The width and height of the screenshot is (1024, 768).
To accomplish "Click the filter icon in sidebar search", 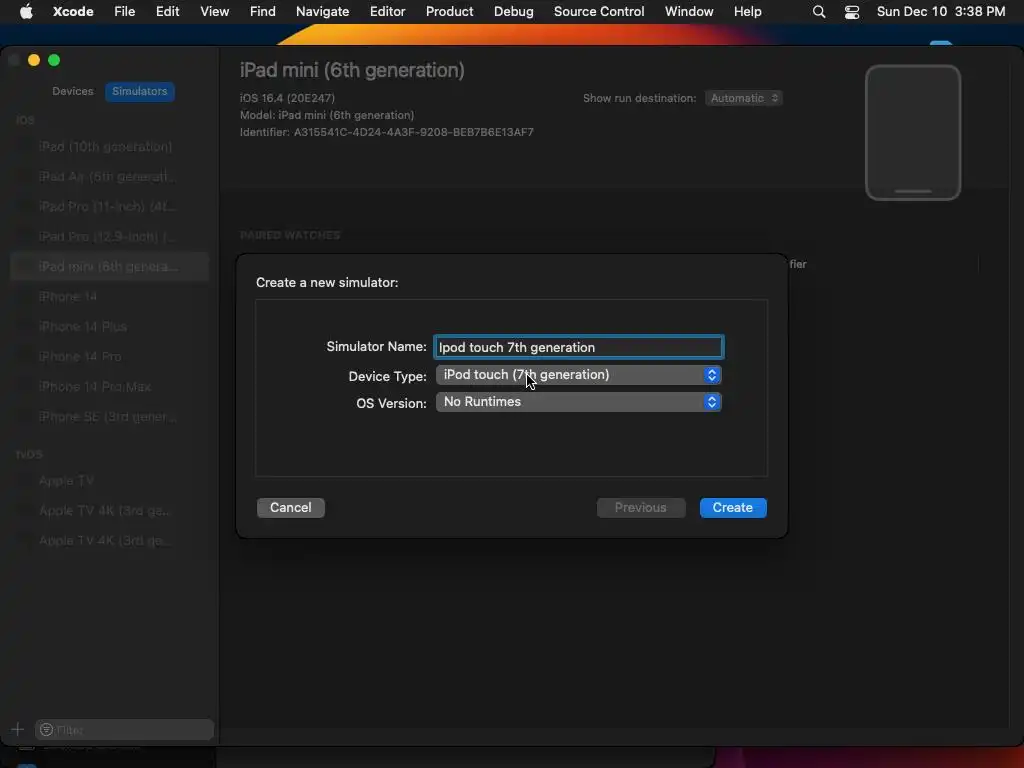I will coord(46,729).
